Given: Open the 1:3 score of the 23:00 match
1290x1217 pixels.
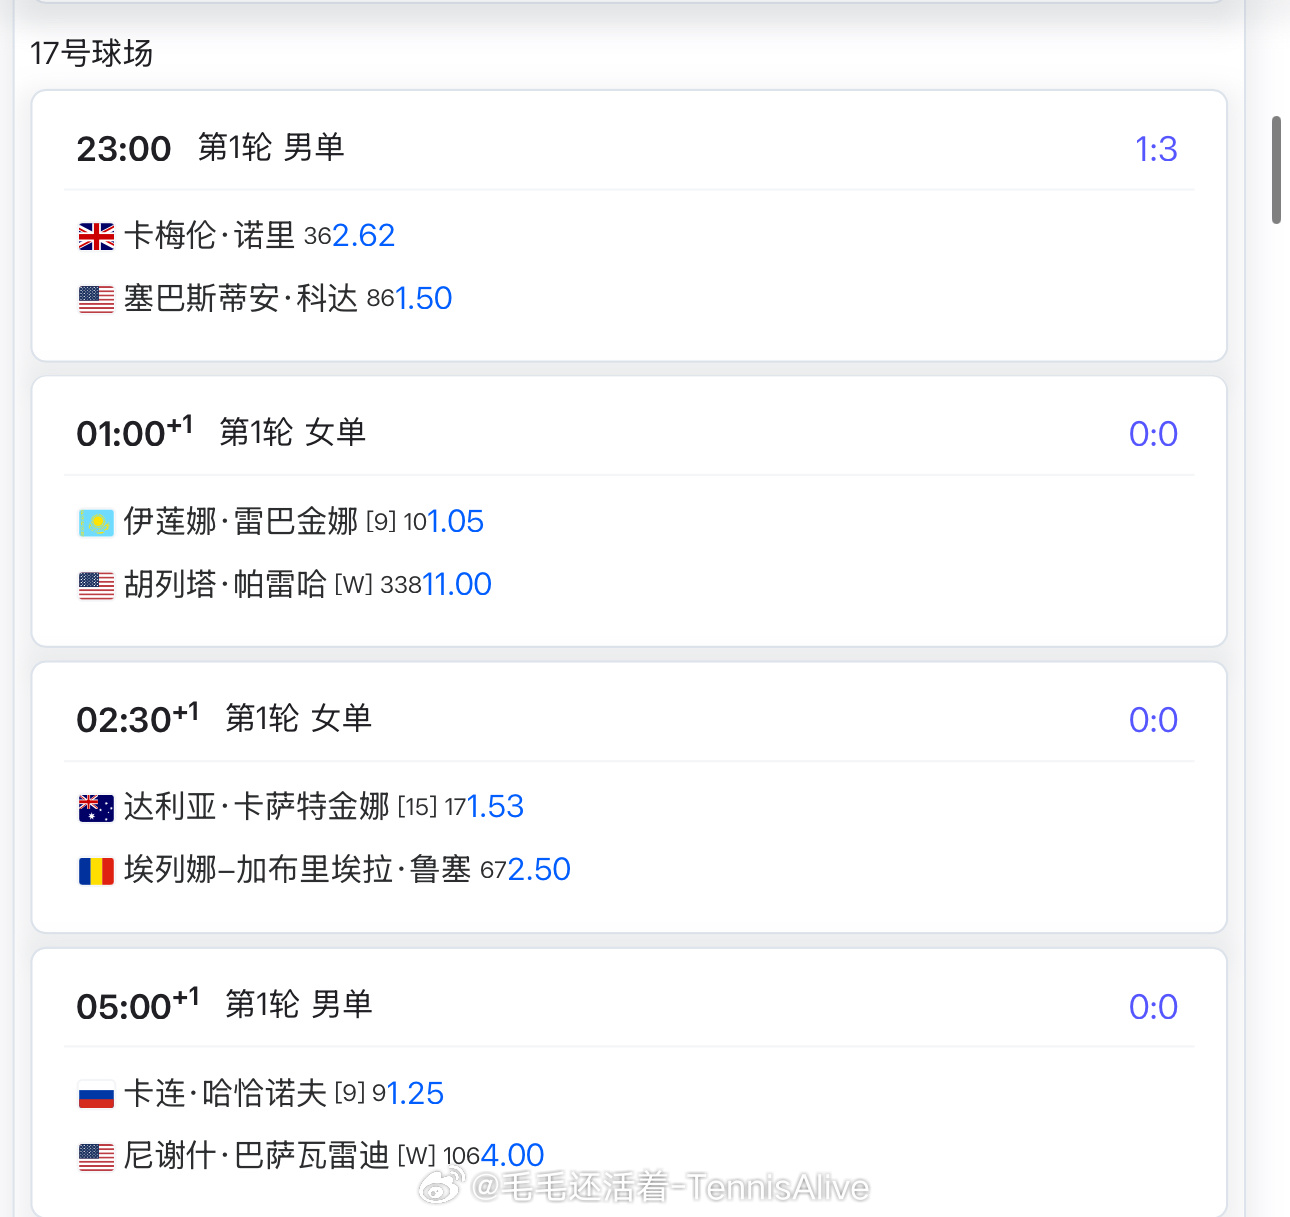Looking at the screenshot, I should 1156,149.
